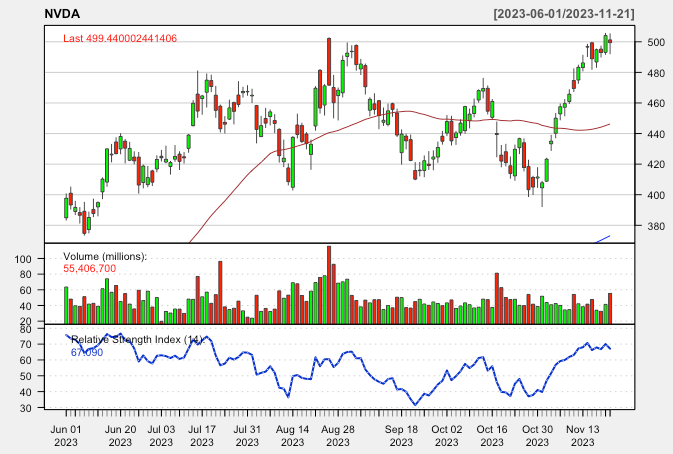Click the Jun 01 2023 date label
The image size is (673, 454).
(x=66, y=436)
